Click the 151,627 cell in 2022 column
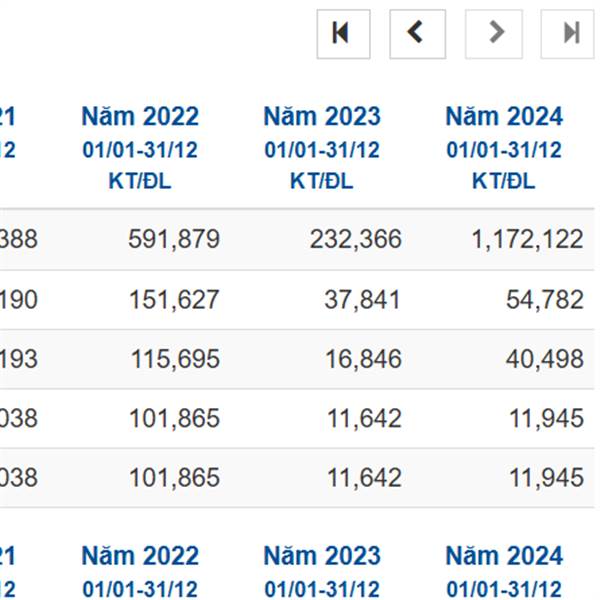This screenshot has height=600, width=600. pos(174,299)
